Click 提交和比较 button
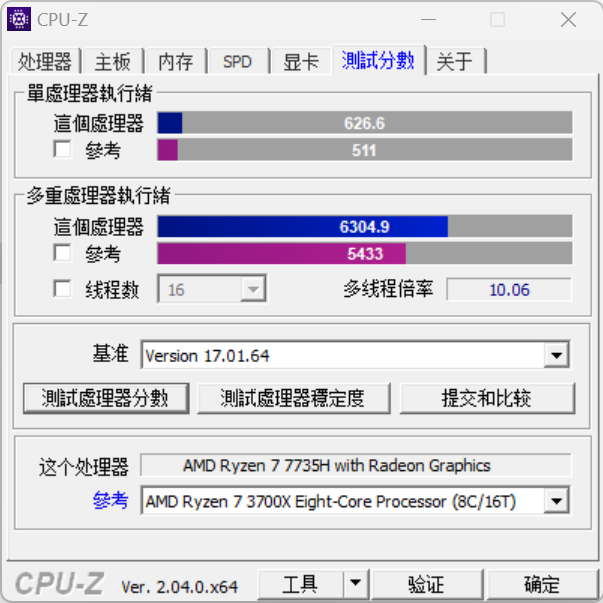This screenshot has width=603, height=603. (487, 398)
